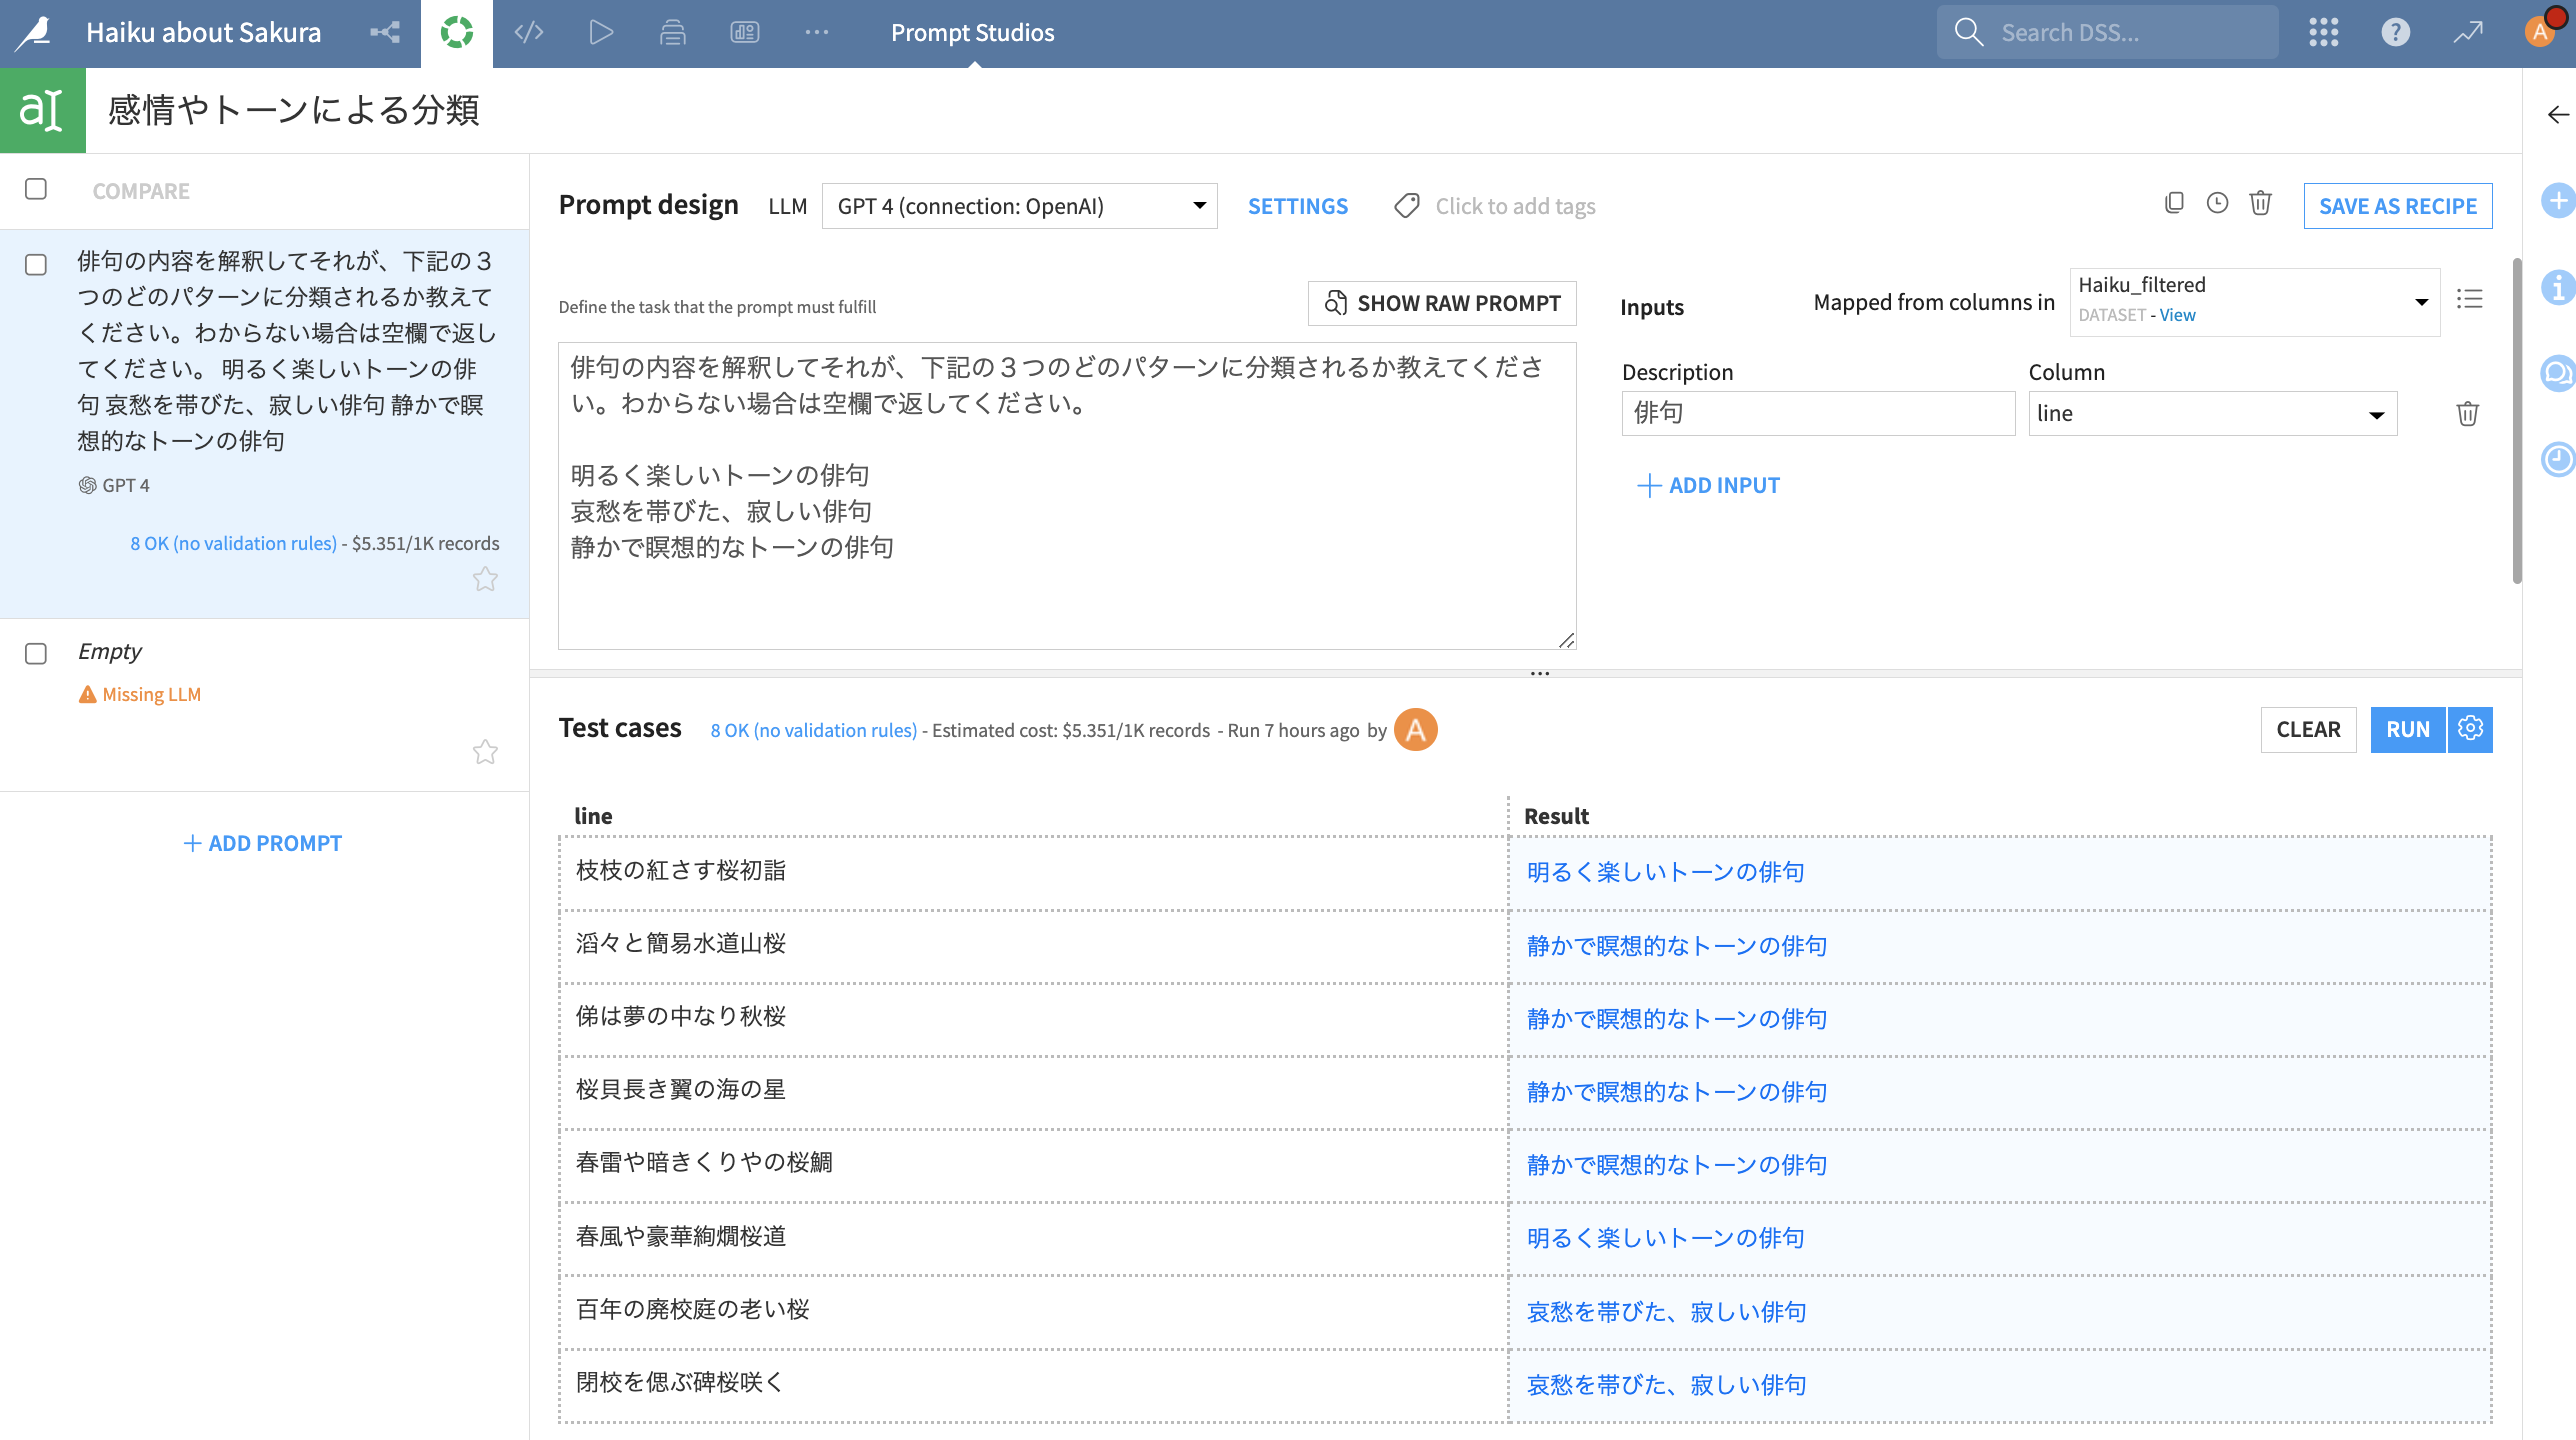This screenshot has width=2576, height=1440.
Task: Check the COMPARE select-all checkbox
Action: (x=36, y=189)
